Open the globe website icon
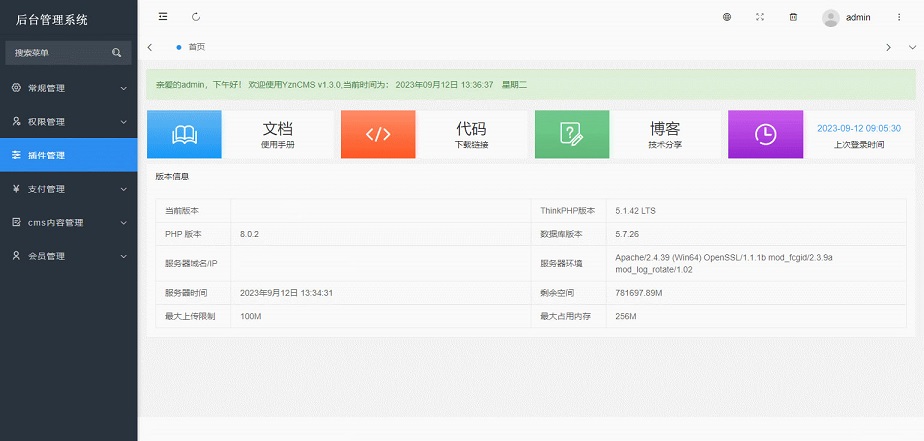Viewport: 924px width, 441px height. pos(727,17)
